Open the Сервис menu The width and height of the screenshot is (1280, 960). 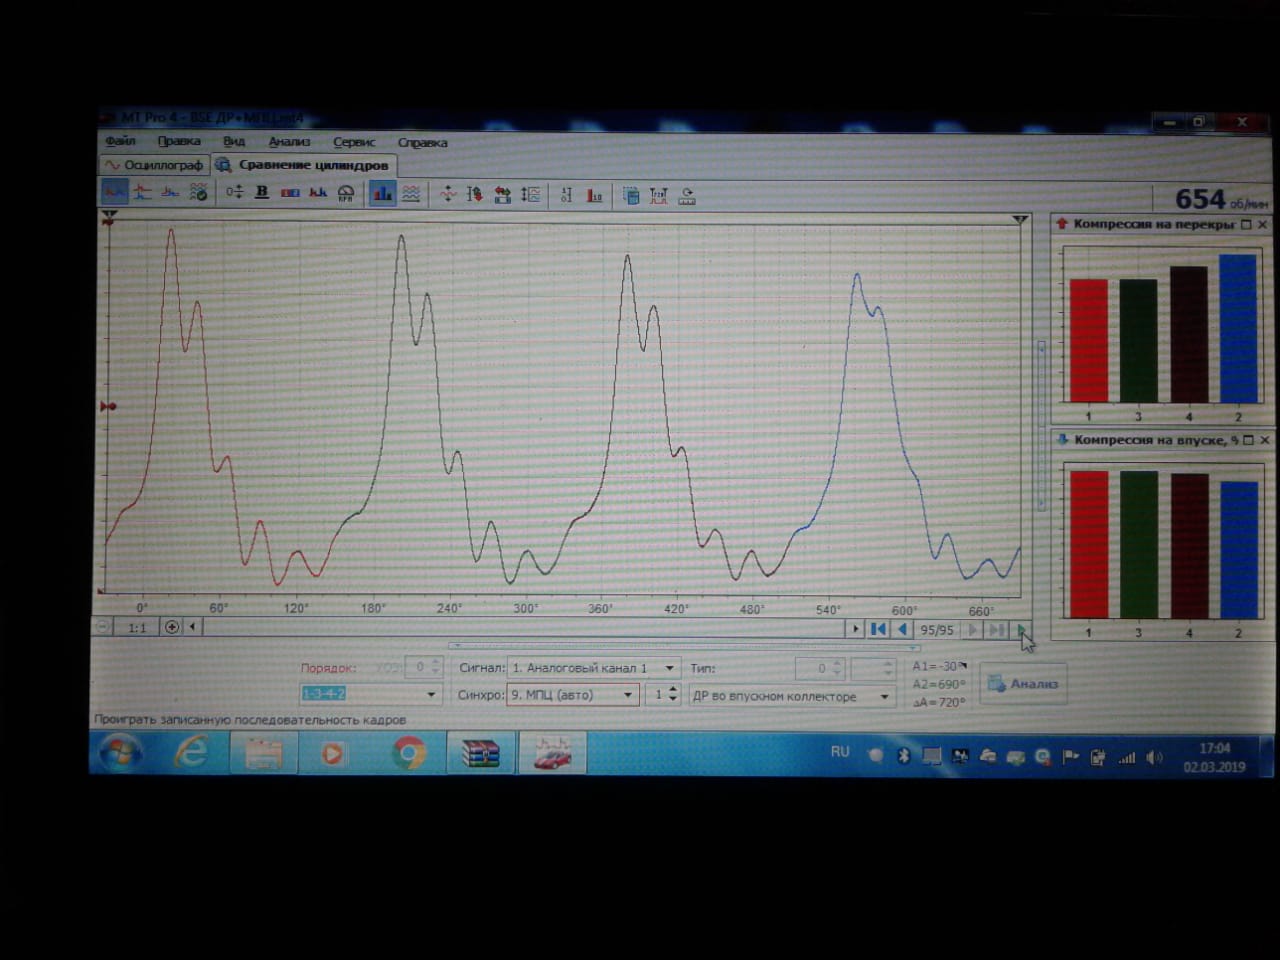coord(354,142)
